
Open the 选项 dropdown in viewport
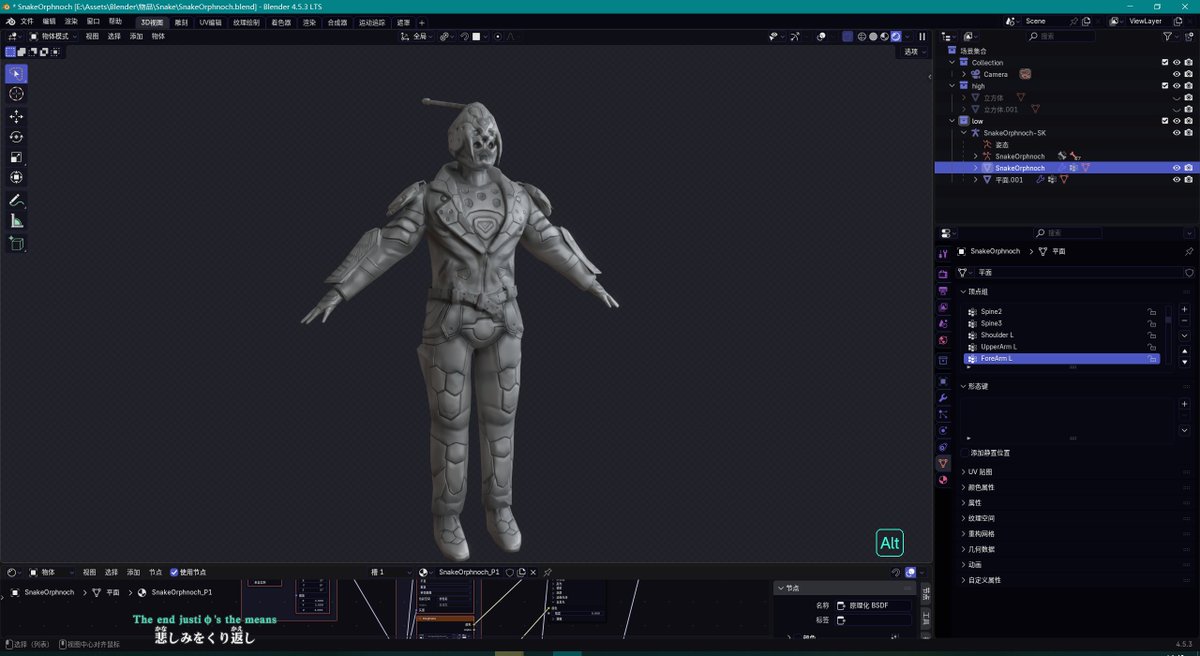[914, 51]
